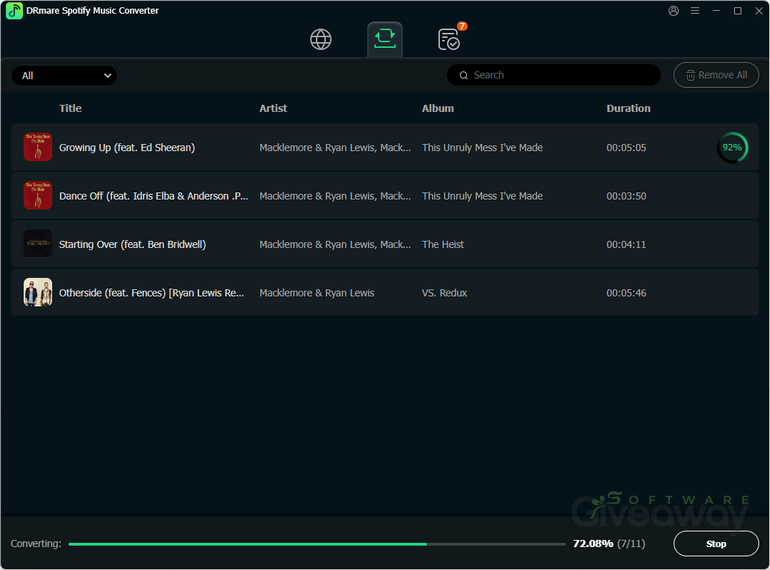Viewport: 770px width, 570px height.
Task: Open the converted history tab with badge
Action: pyautogui.click(x=449, y=39)
